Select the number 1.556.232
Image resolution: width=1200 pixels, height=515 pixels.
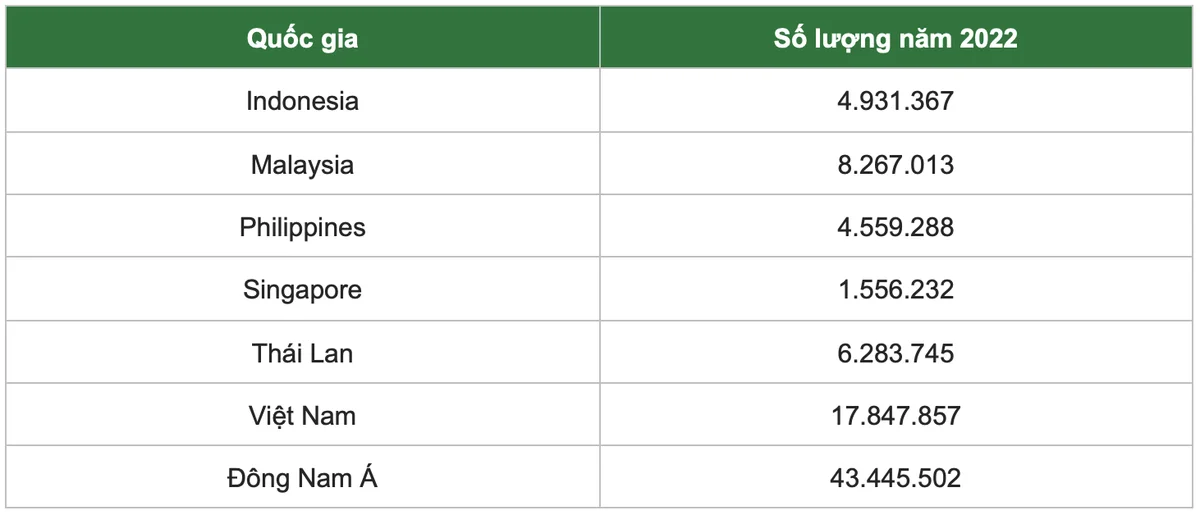click(x=896, y=290)
